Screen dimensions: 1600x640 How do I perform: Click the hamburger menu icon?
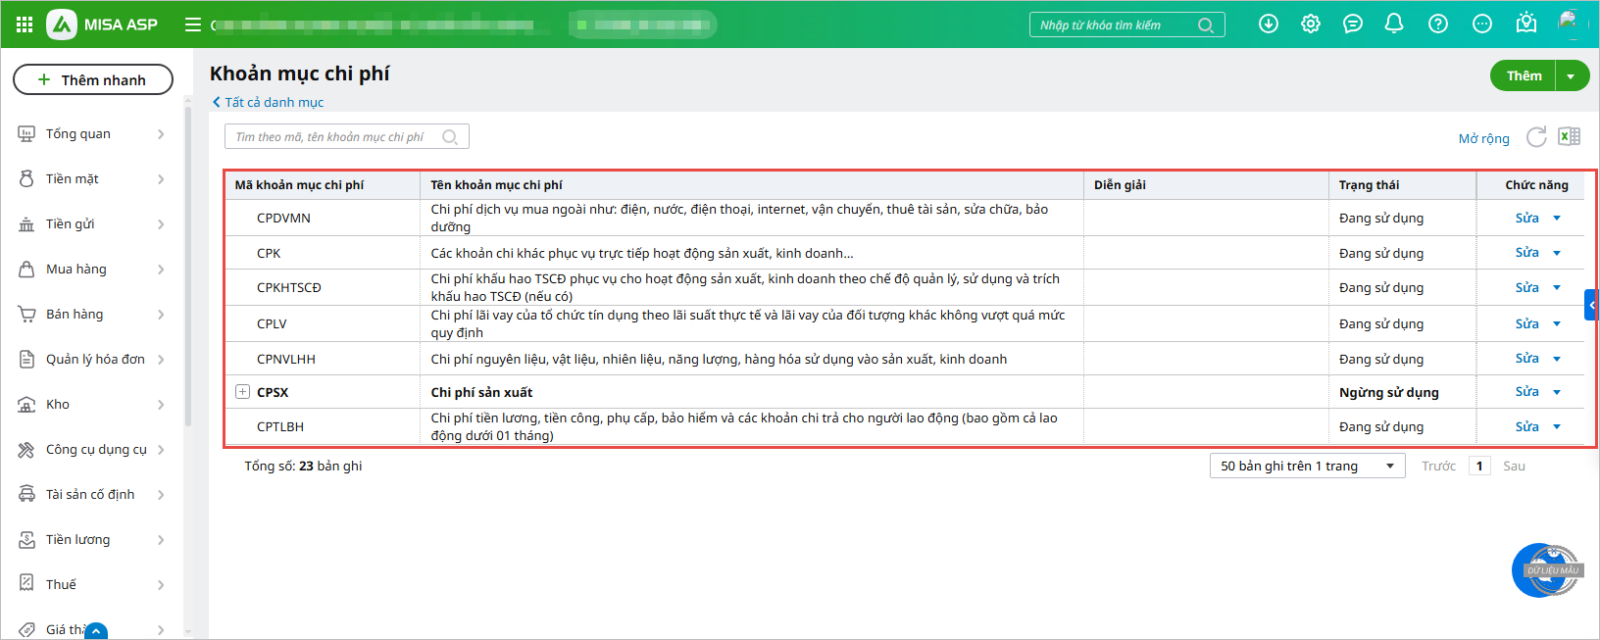(193, 24)
